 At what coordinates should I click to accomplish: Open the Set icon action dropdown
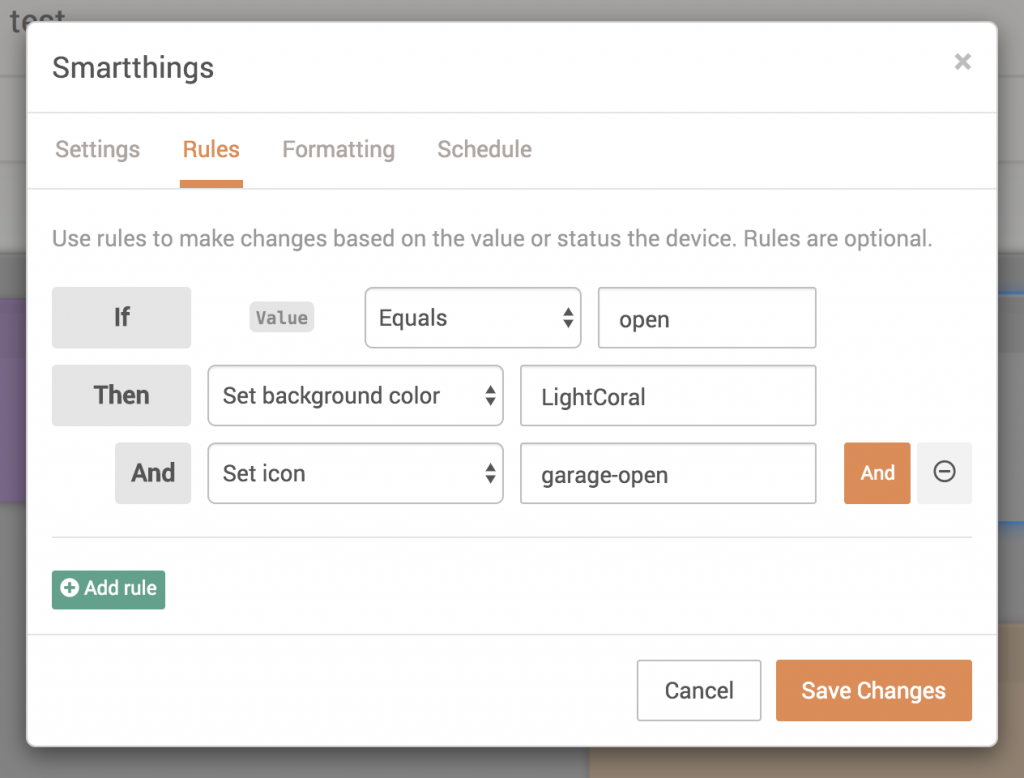355,474
